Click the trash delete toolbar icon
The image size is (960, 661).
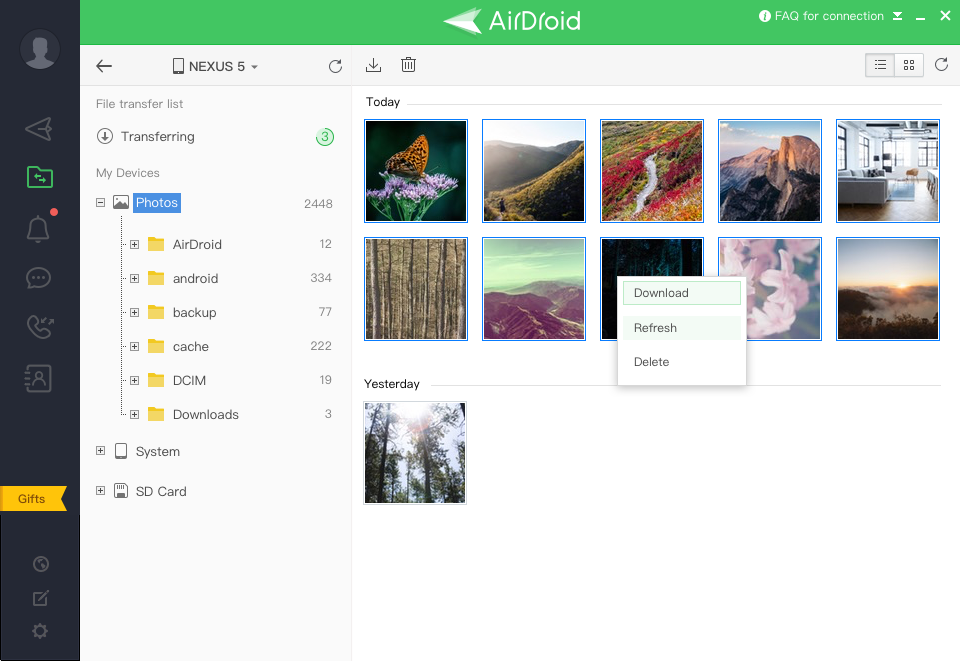[408, 64]
